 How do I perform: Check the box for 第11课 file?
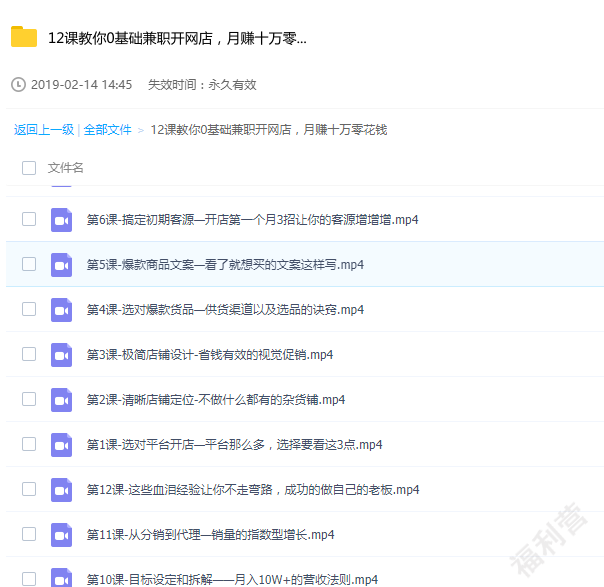(29, 534)
